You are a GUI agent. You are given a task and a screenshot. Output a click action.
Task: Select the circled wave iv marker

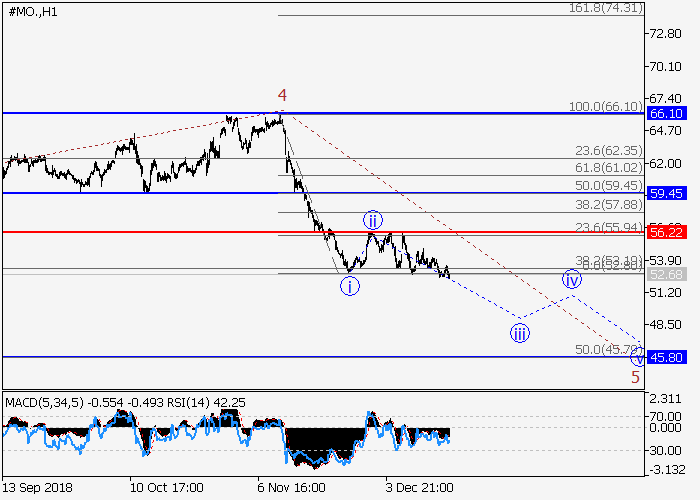click(x=571, y=279)
